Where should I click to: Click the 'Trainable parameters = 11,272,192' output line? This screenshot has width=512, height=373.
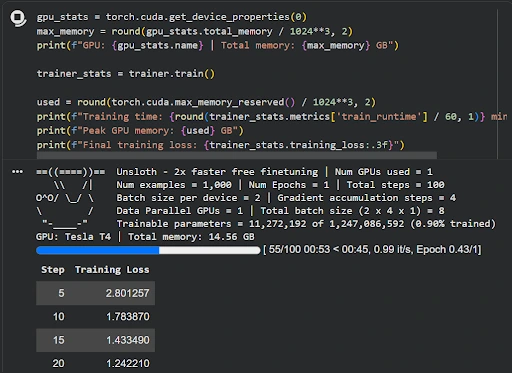click(x=306, y=224)
